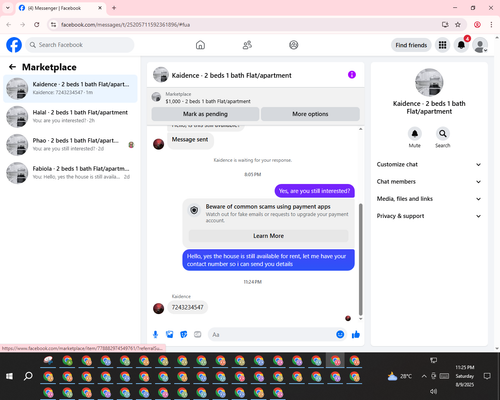The width and height of the screenshot is (500, 400).
Task: Open conversation info purple icon
Action: [x=352, y=75]
